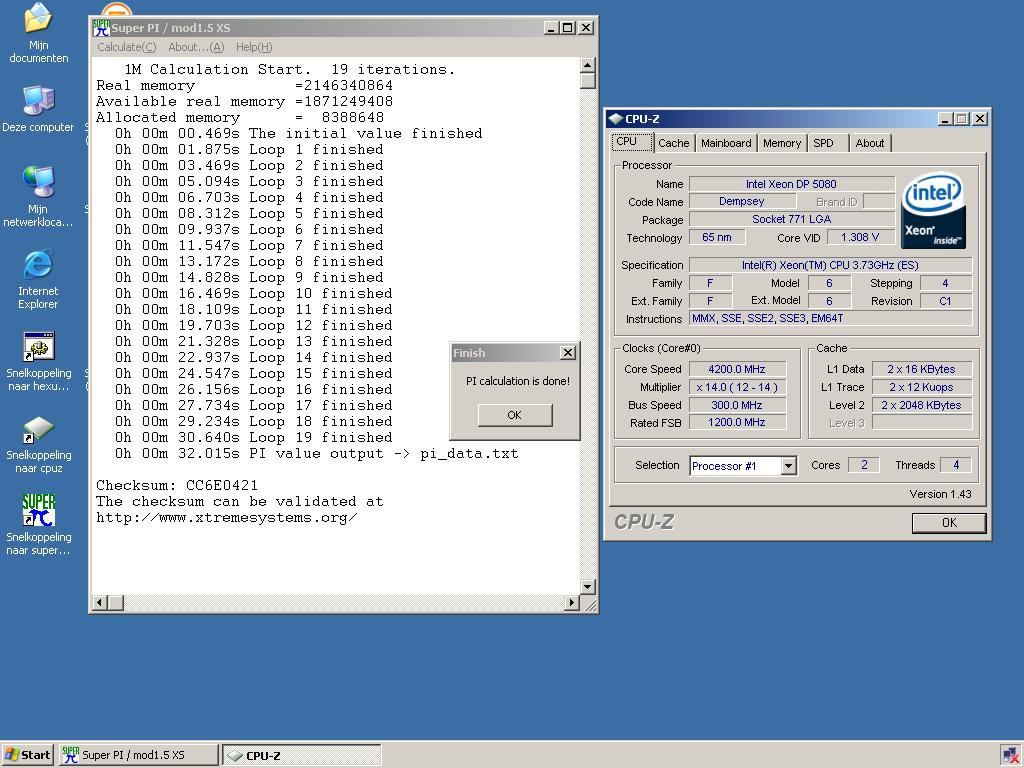1024x768 pixels.
Task: Open the About tab in CPU-Z
Action: point(870,143)
